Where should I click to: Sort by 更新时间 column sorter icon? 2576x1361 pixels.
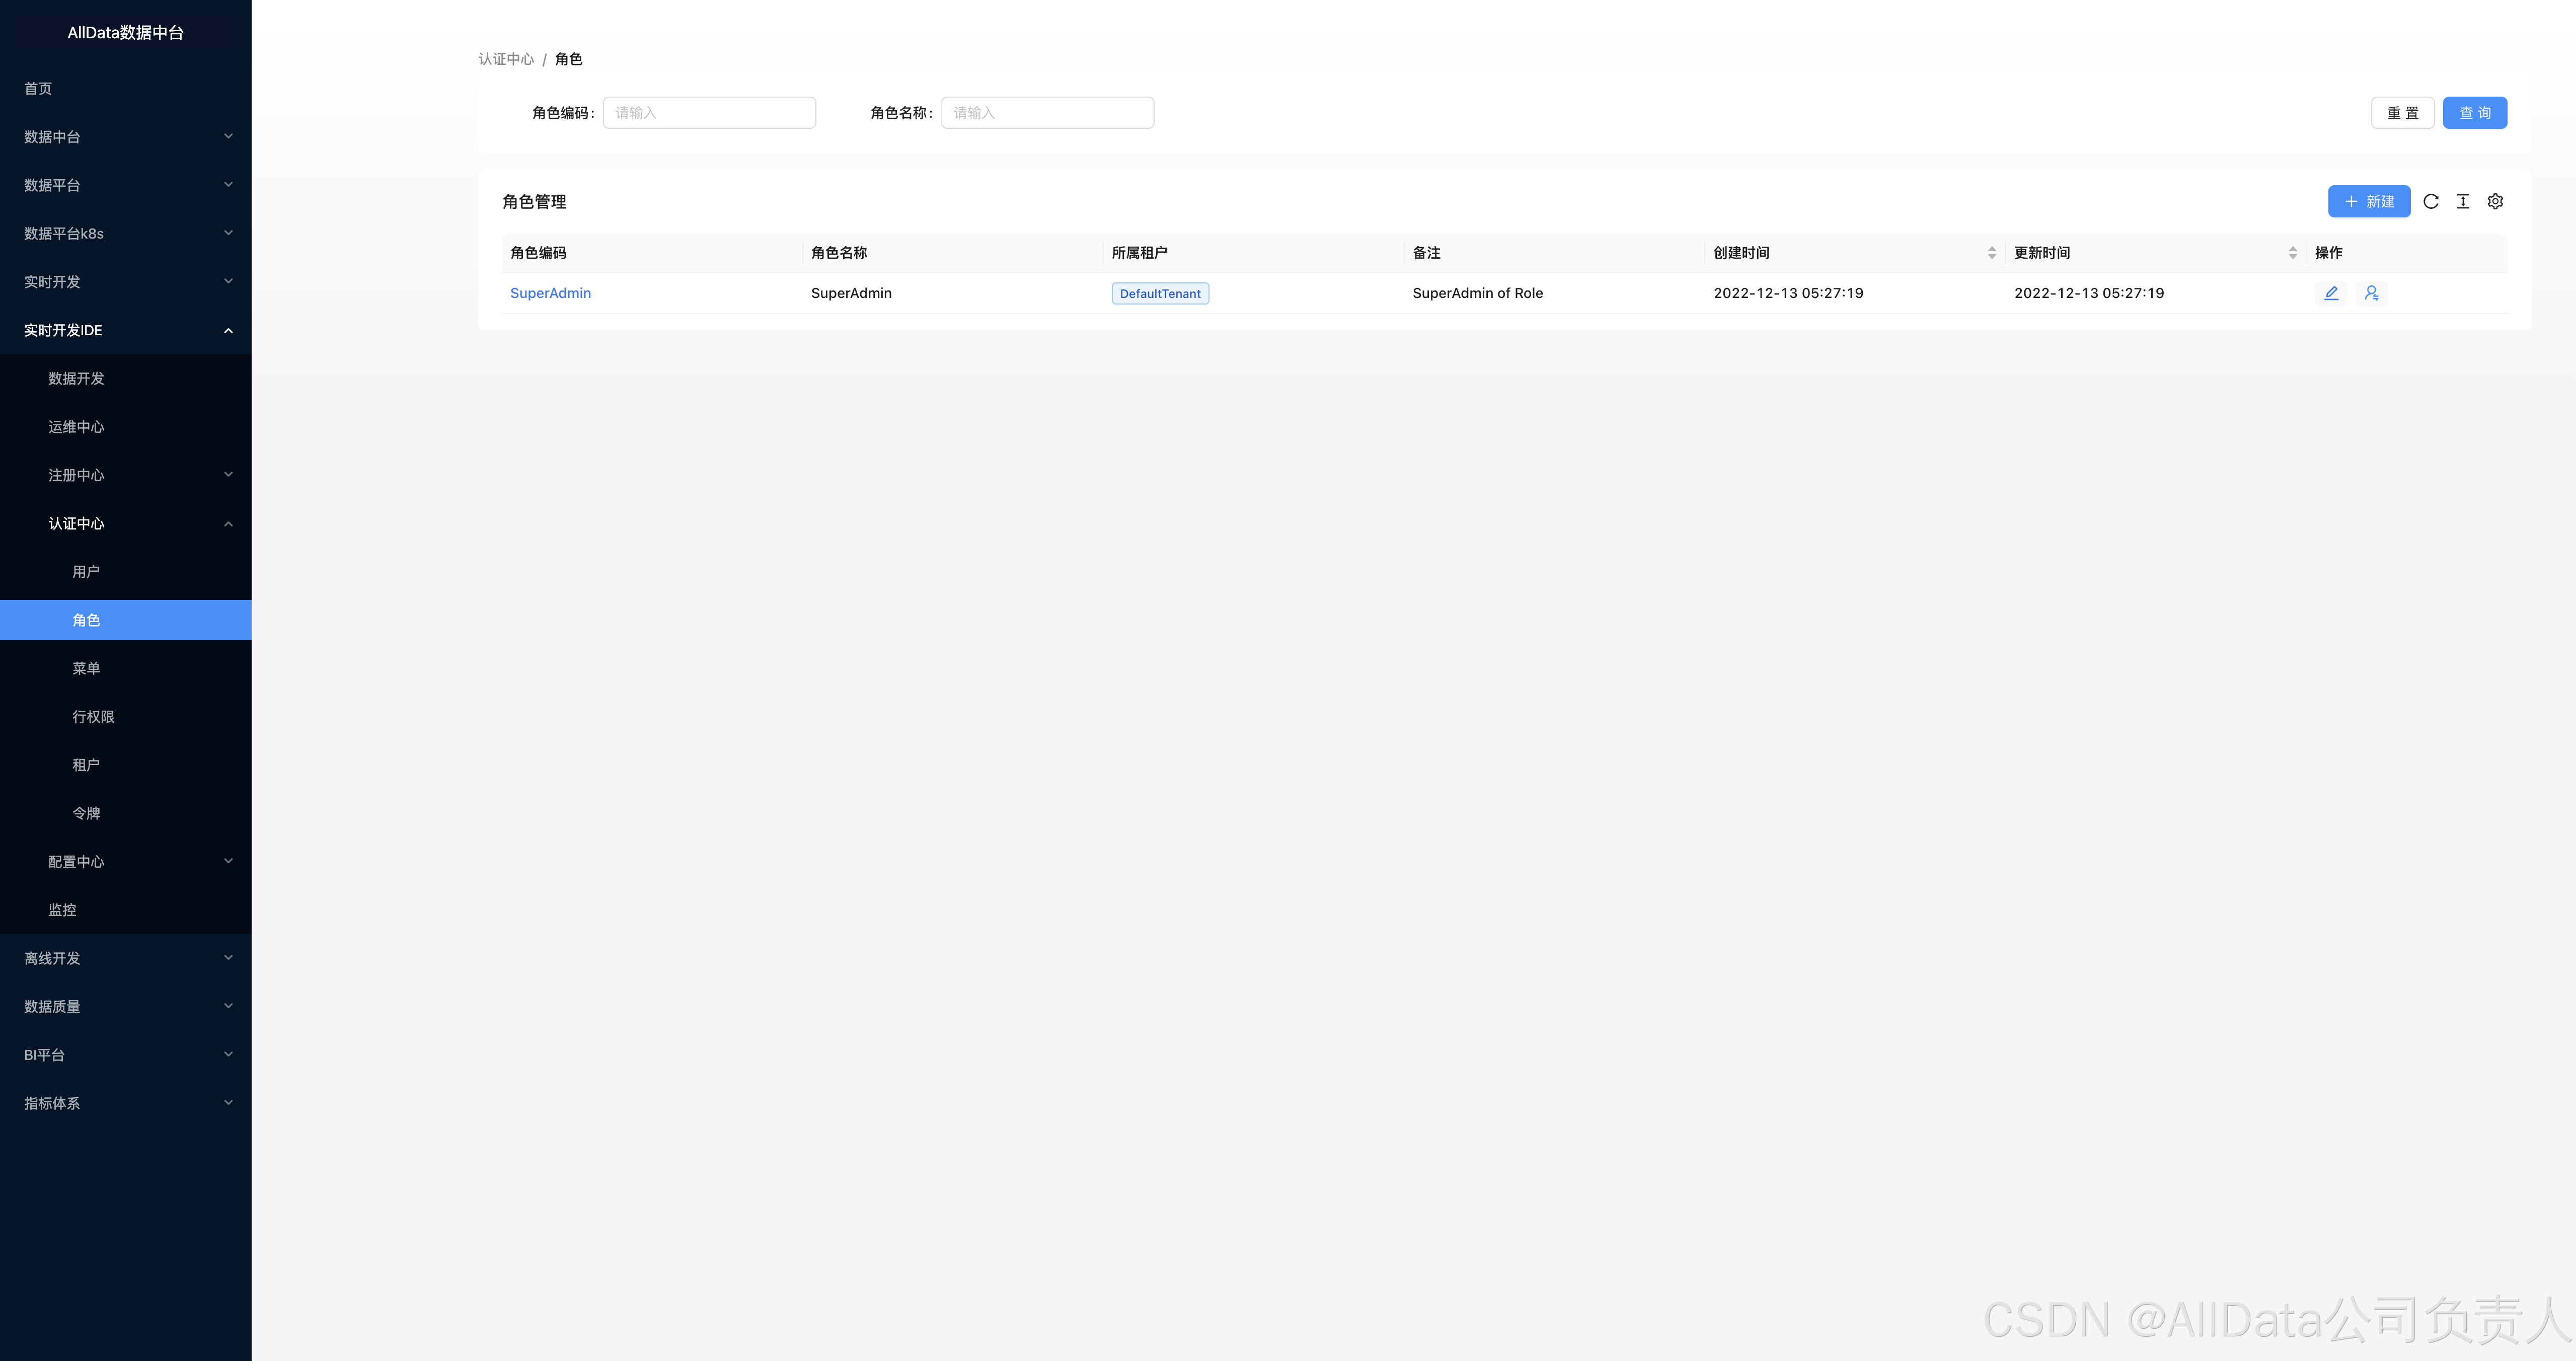coord(2292,253)
